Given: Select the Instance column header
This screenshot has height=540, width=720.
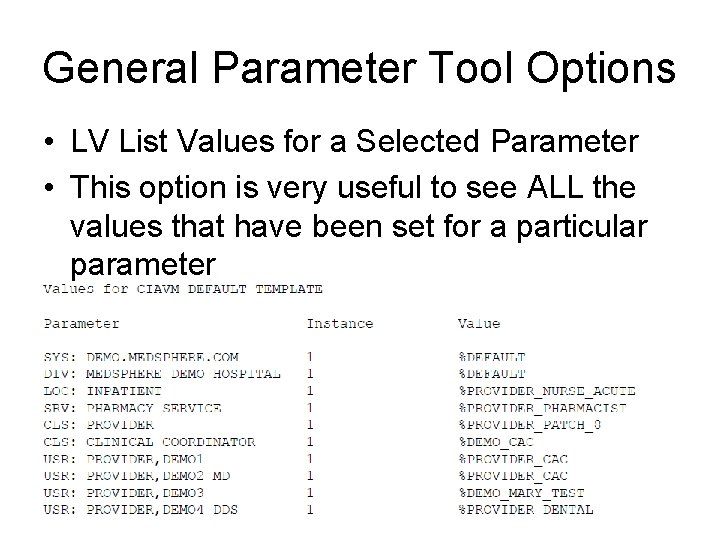Looking at the screenshot, I should point(339,323).
